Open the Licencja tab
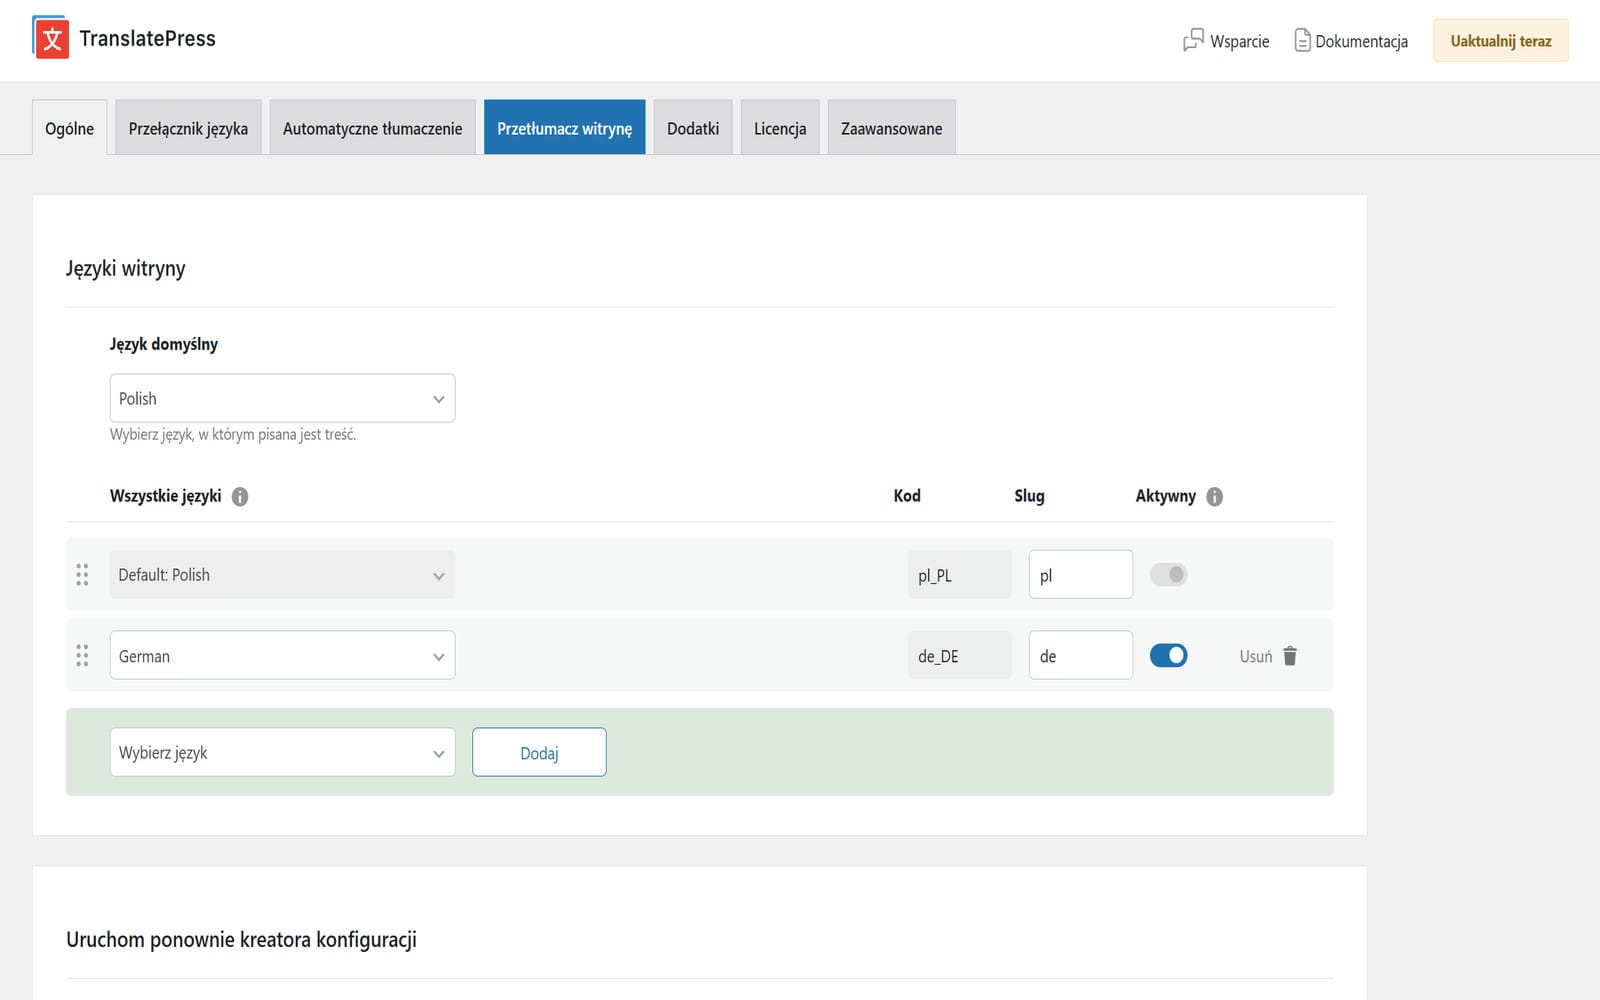This screenshot has height=1000, width=1600. pos(780,127)
